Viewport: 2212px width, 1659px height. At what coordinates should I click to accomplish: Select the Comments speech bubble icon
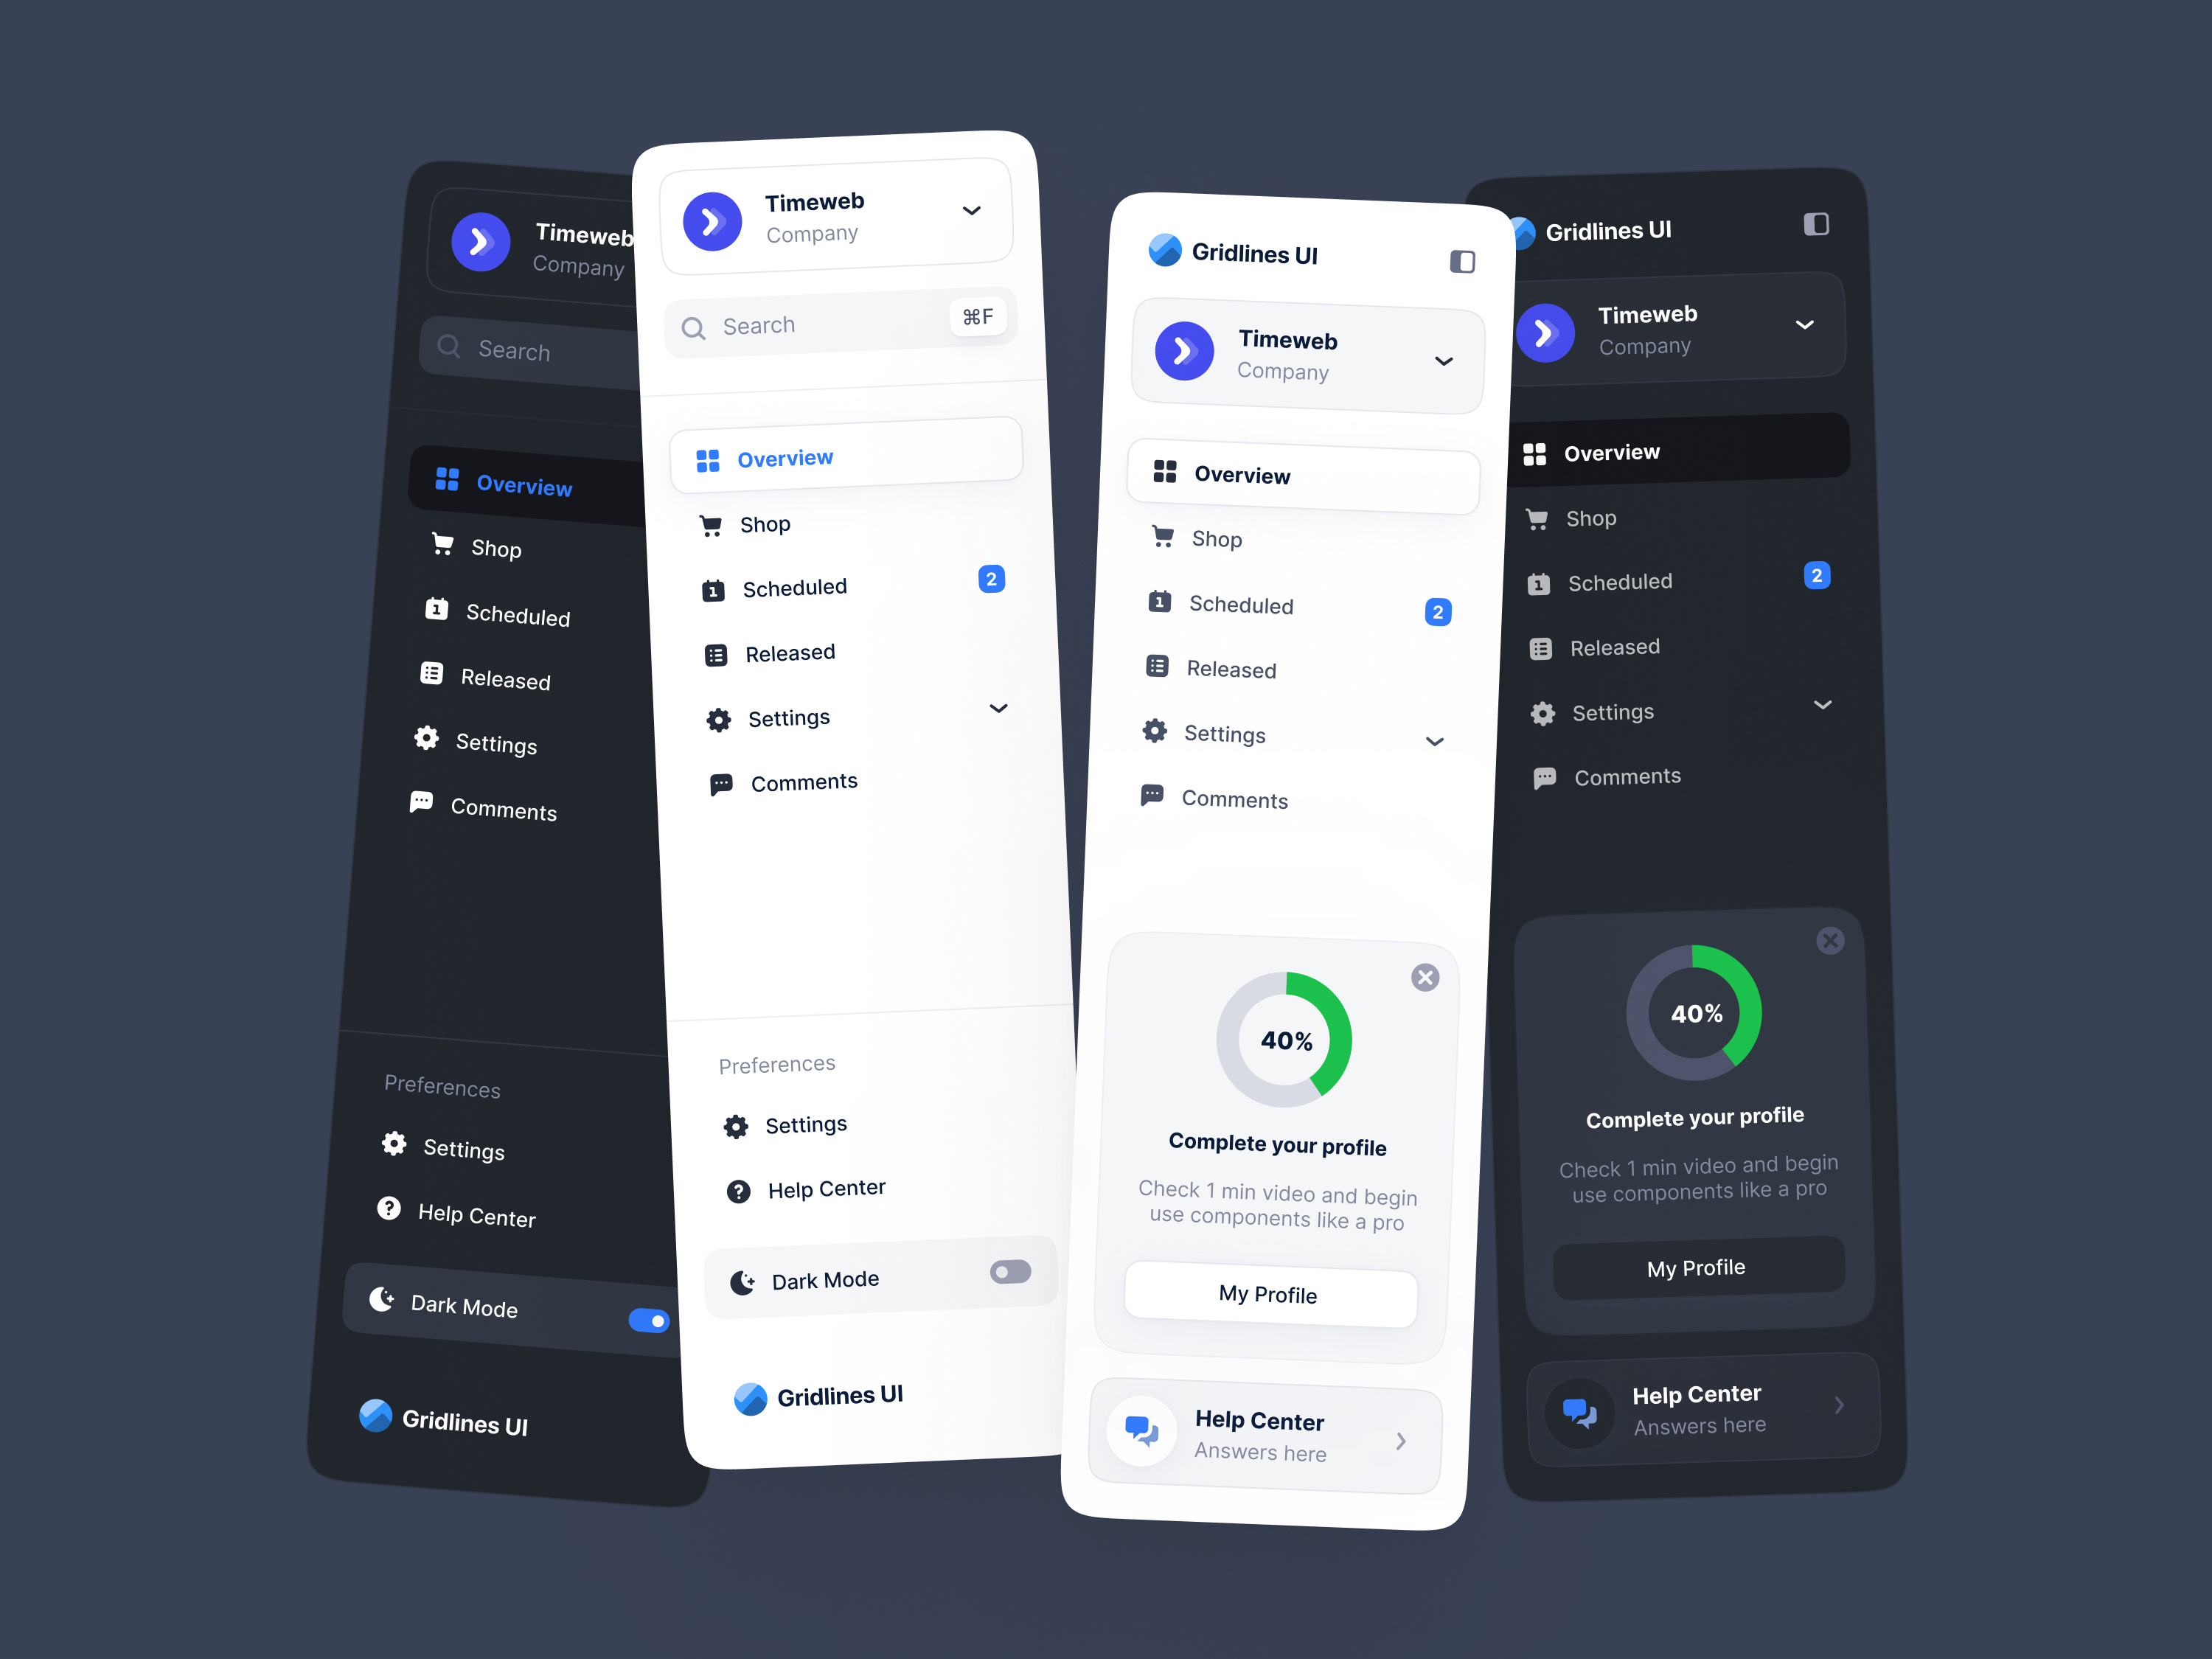[716, 782]
